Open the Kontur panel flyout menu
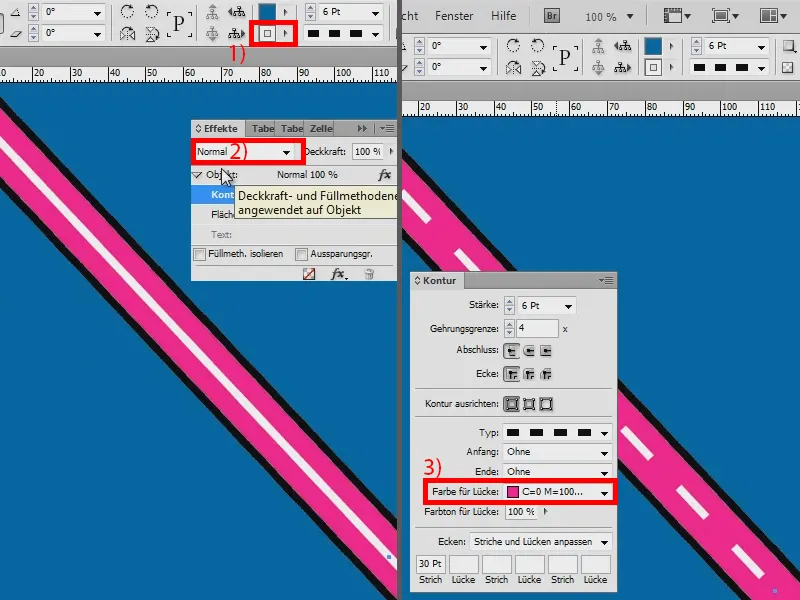 click(x=607, y=281)
